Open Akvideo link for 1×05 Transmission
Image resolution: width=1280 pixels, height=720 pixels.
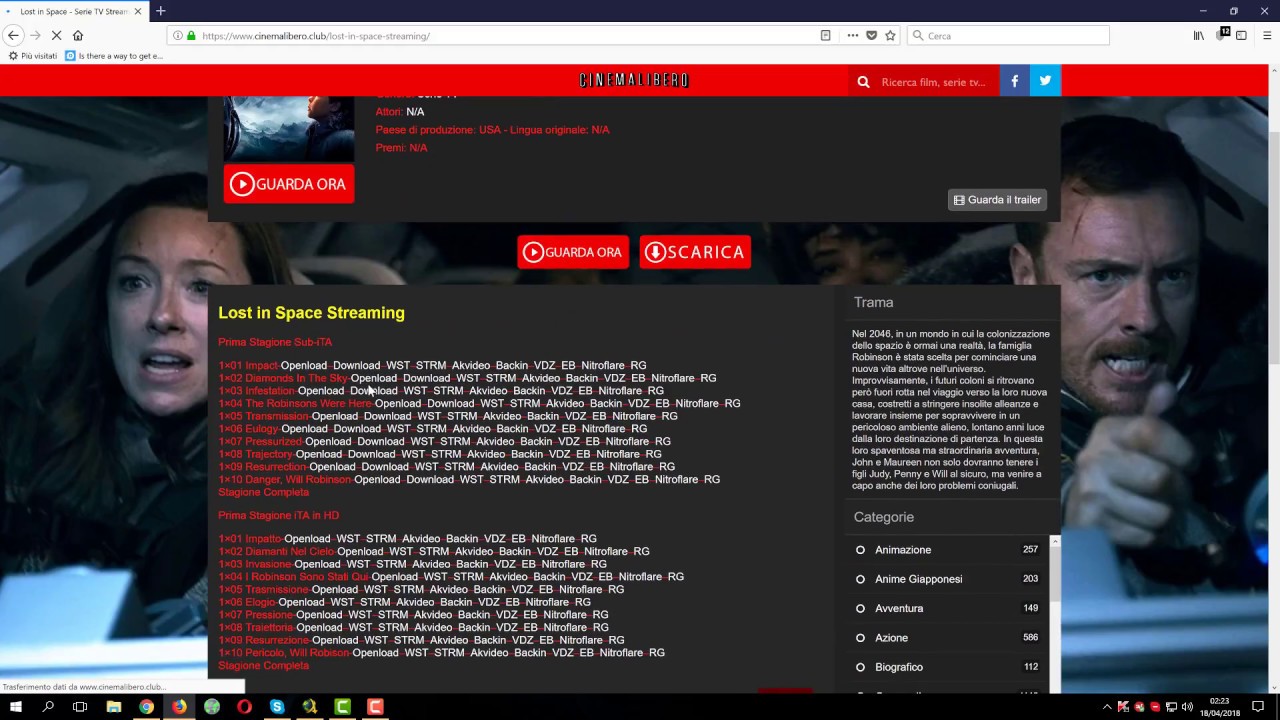[x=501, y=416]
